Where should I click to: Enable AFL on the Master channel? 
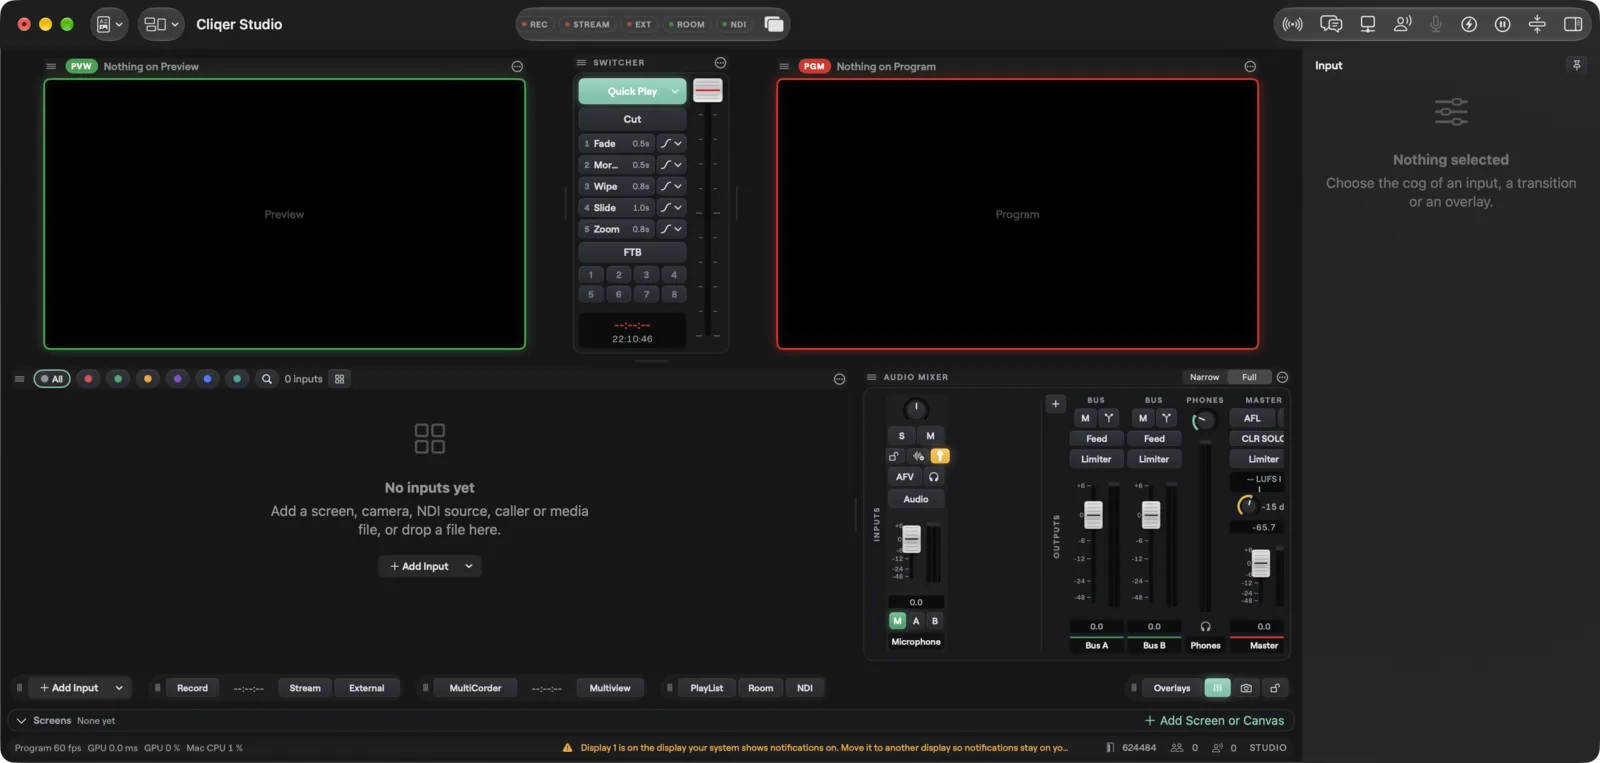1252,418
